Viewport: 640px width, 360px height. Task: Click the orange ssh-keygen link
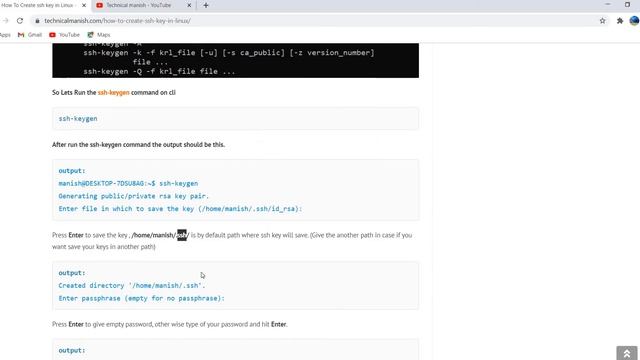pyautogui.click(x=113, y=93)
